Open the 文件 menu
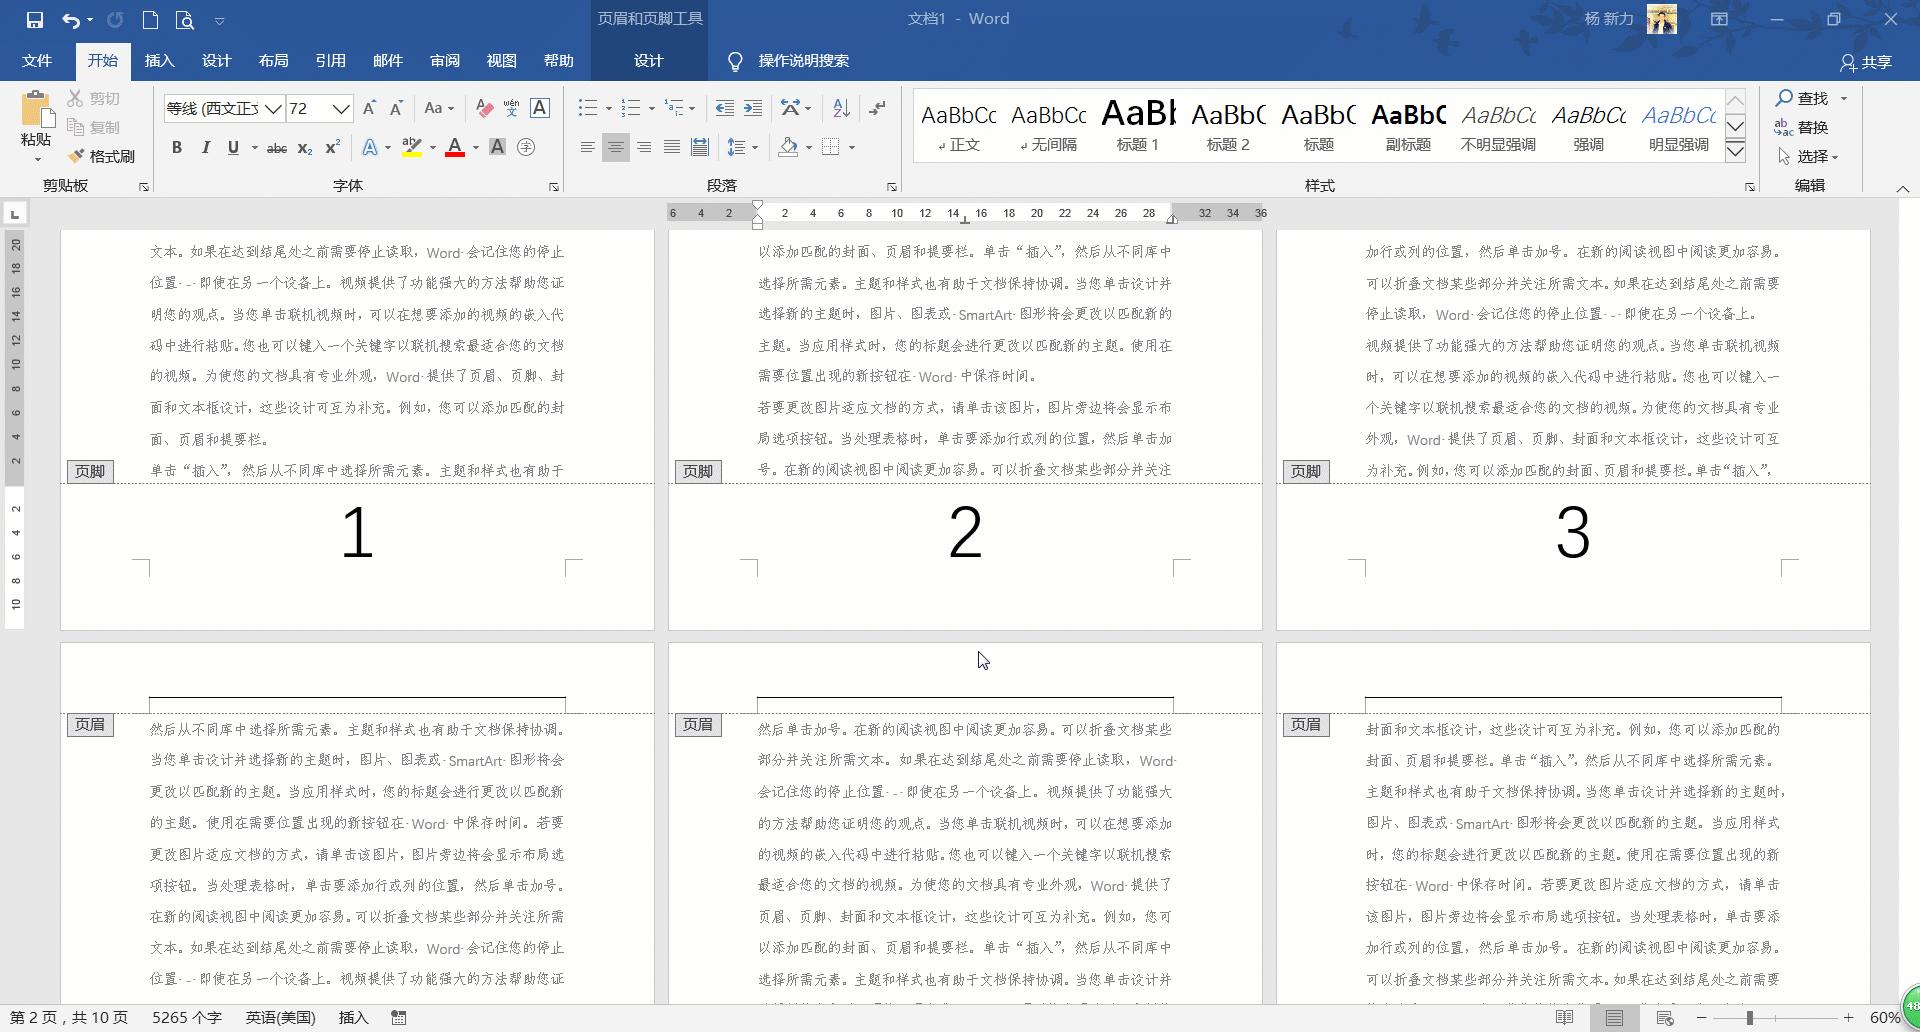 pyautogui.click(x=36, y=60)
